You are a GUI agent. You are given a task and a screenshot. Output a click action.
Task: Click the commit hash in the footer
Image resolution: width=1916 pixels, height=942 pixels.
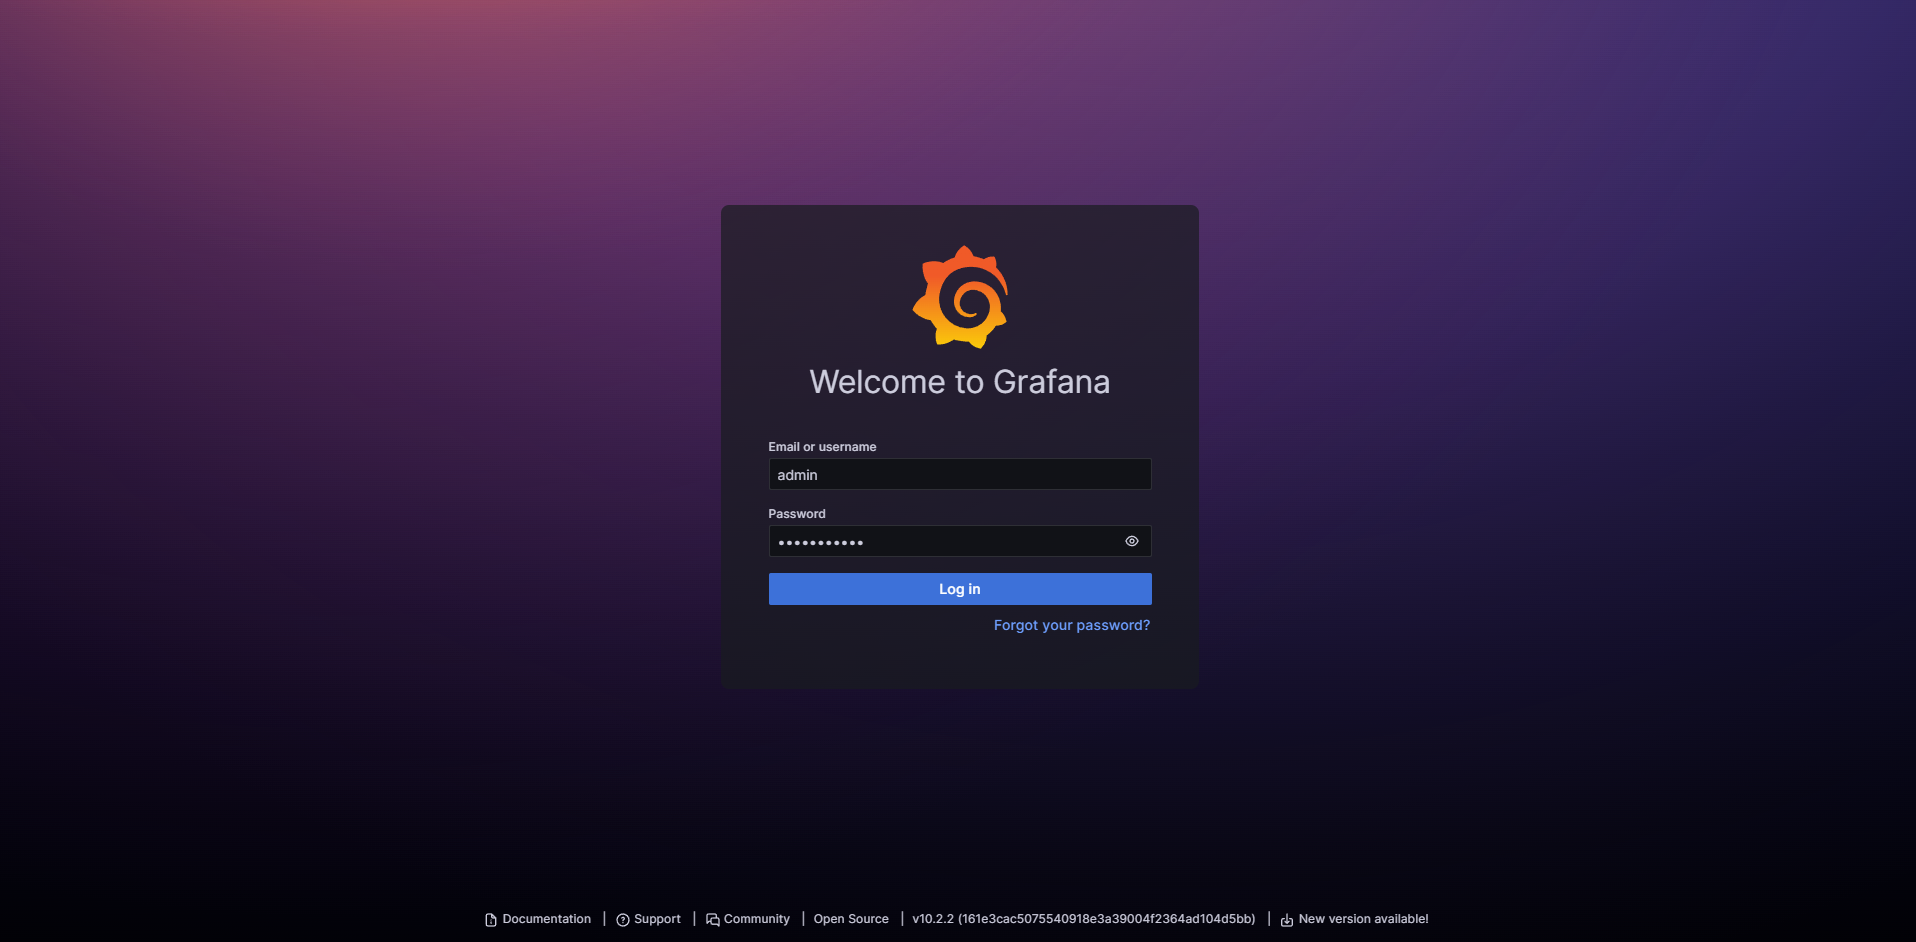click(x=1106, y=919)
